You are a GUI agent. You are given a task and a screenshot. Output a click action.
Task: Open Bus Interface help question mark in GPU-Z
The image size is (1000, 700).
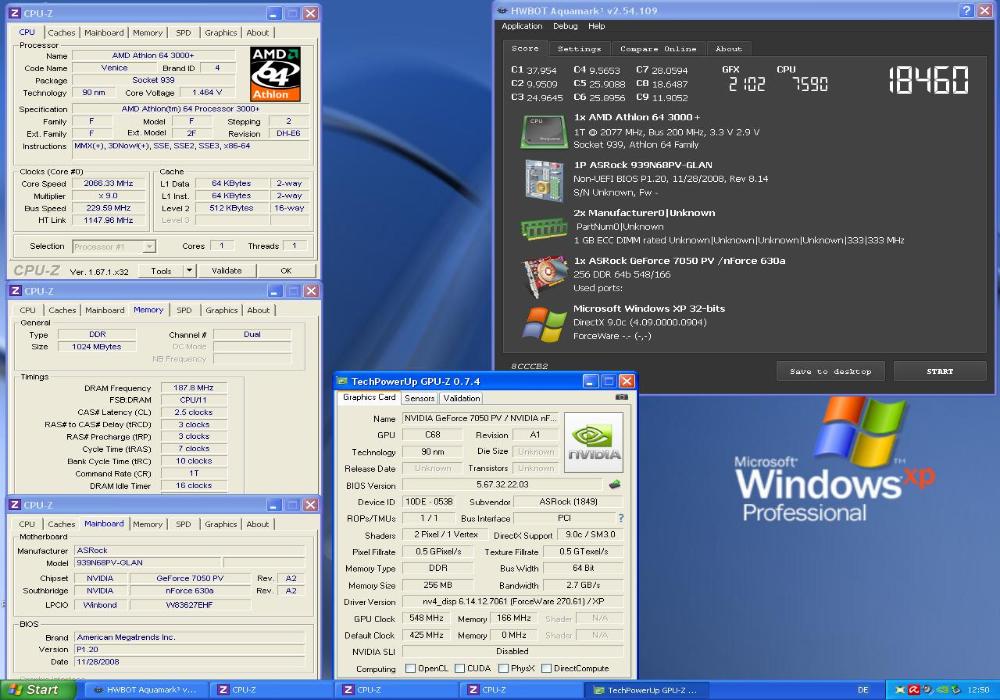click(621, 518)
